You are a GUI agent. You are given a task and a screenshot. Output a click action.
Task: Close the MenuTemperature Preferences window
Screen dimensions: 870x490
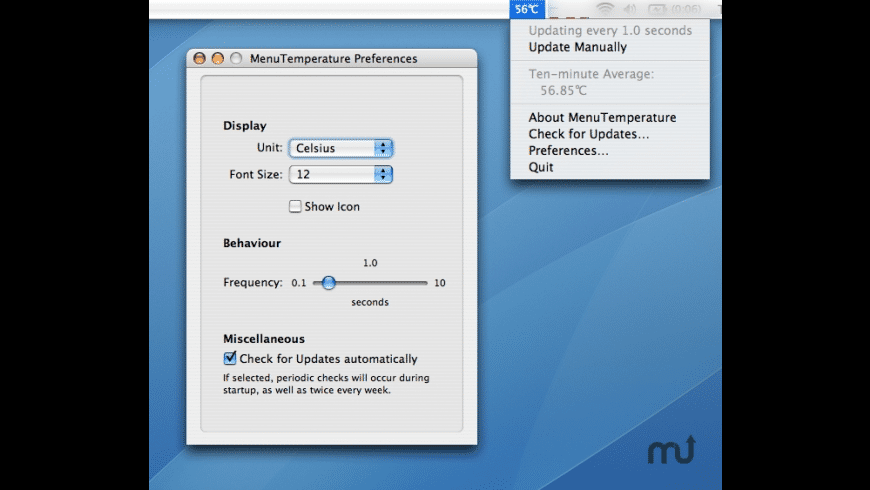pos(199,58)
